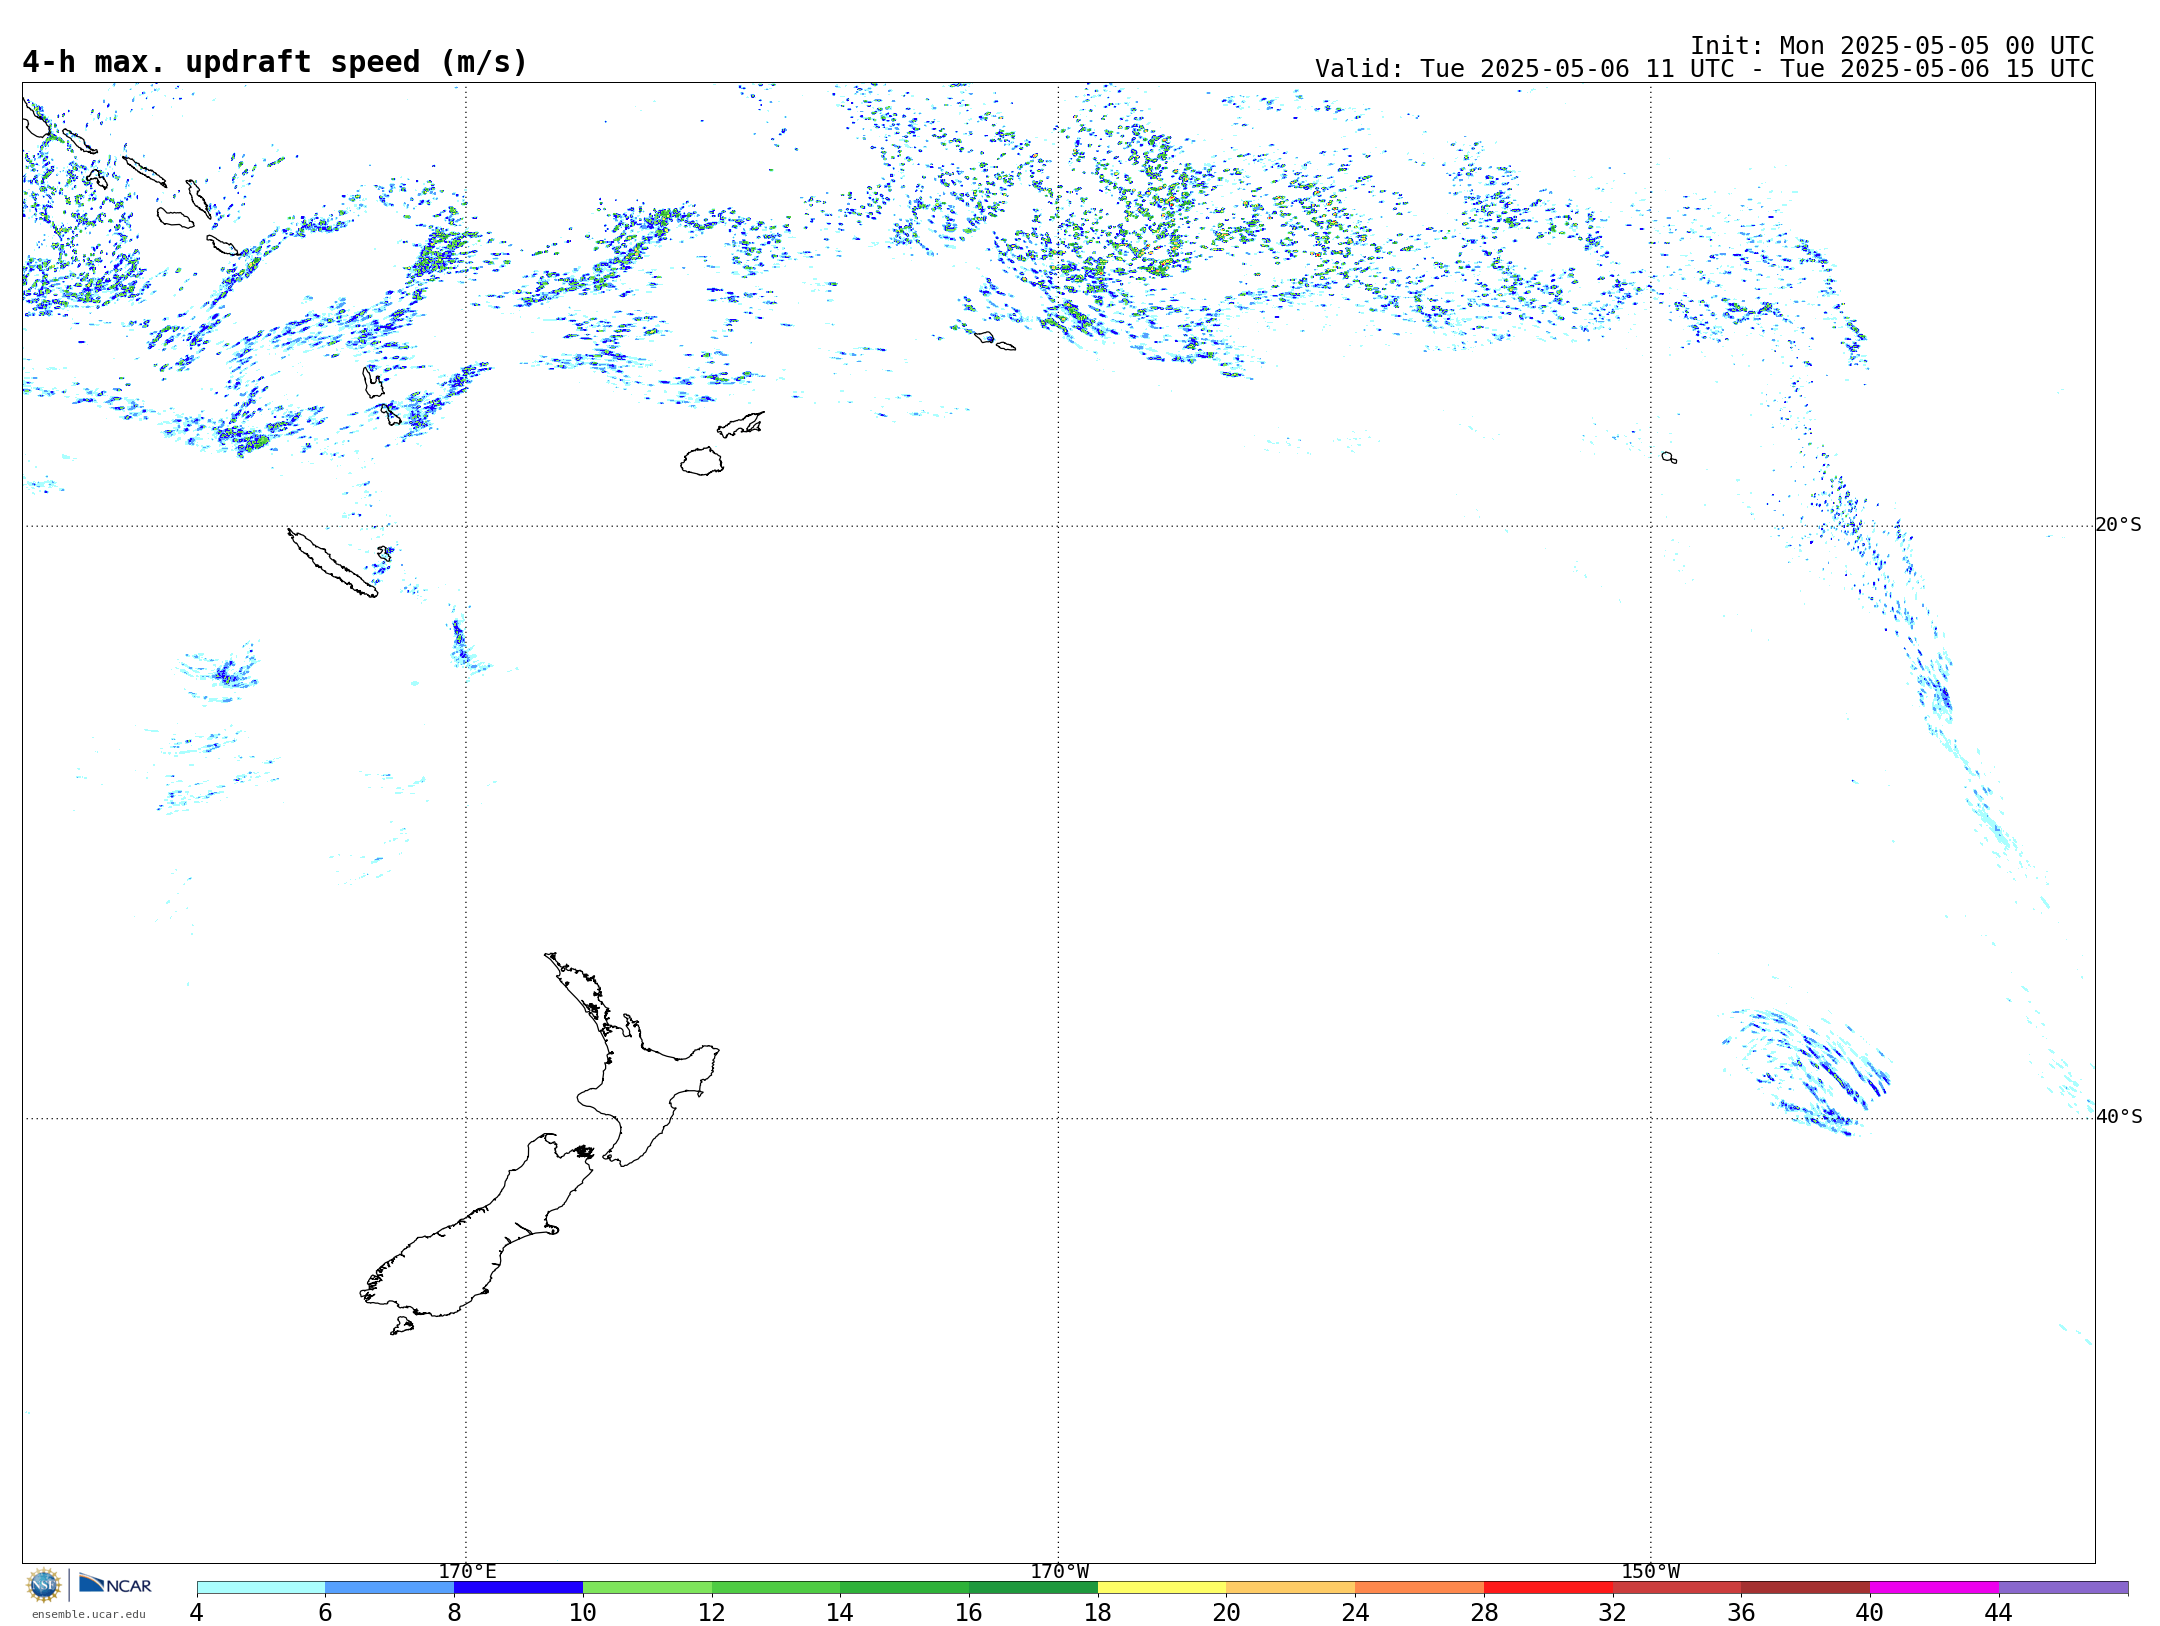
Task: Click the light cyan 4-6 color swatch
Action: pyautogui.click(x=261, y=1588)
